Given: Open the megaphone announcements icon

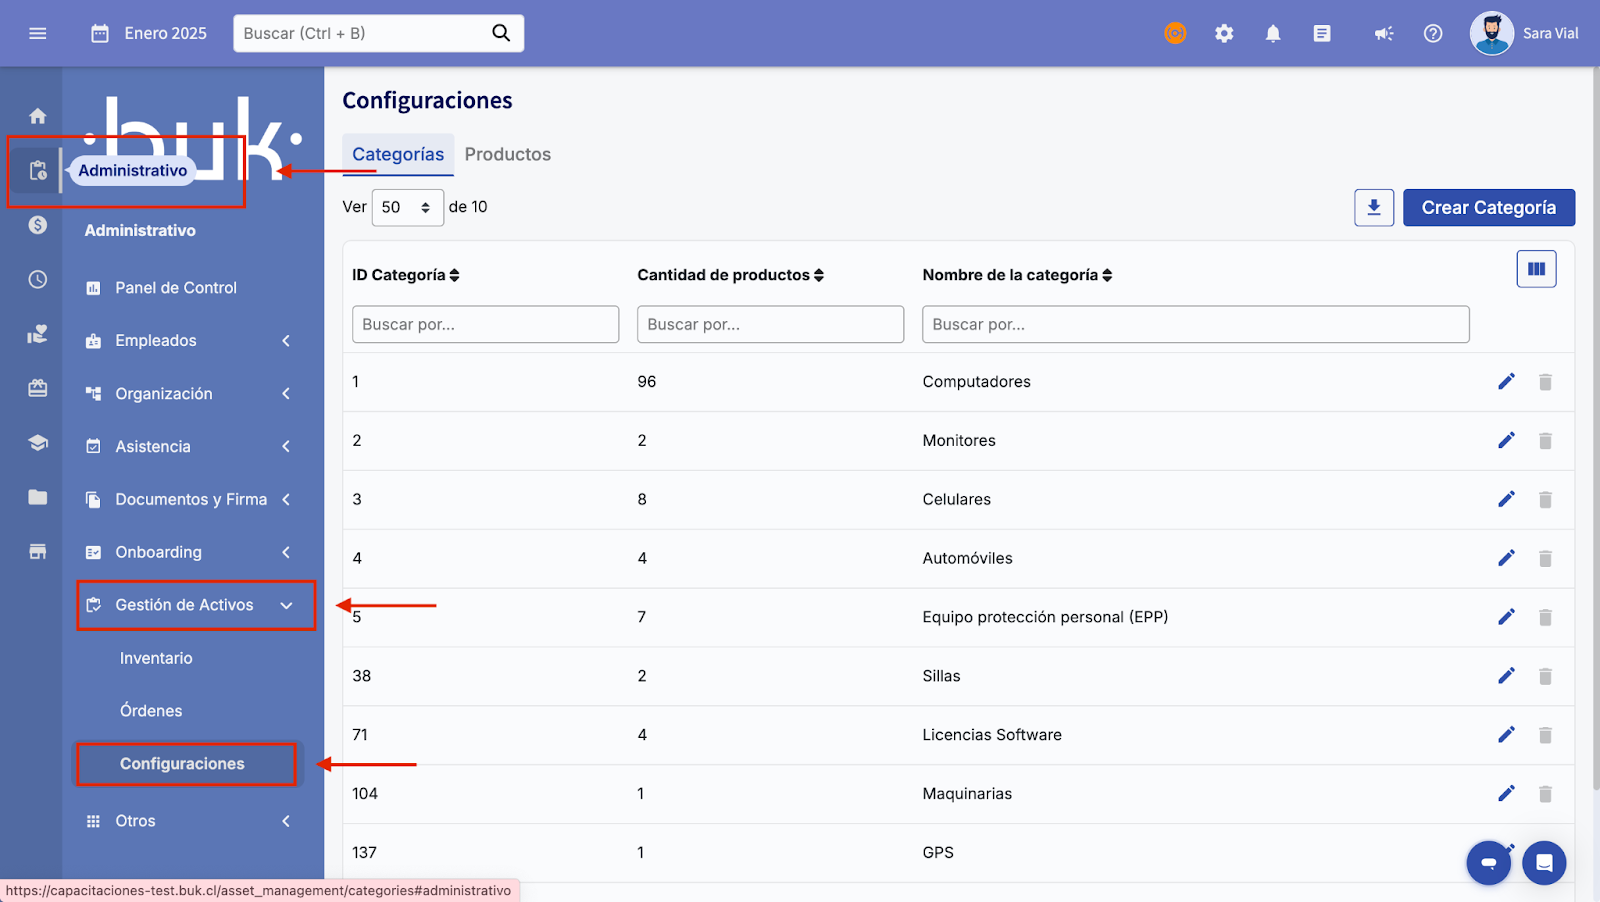Looking at the screenshot, I should pyautogui.click(x=1384, y=33).
